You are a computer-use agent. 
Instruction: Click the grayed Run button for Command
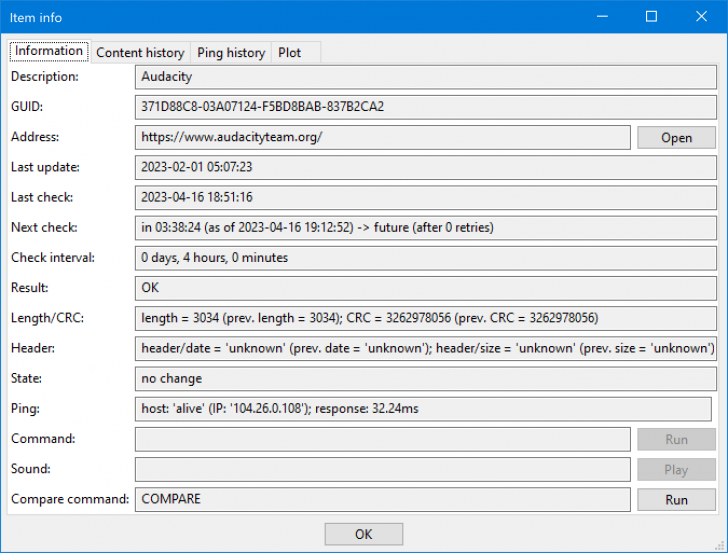[x=676, y=439]
